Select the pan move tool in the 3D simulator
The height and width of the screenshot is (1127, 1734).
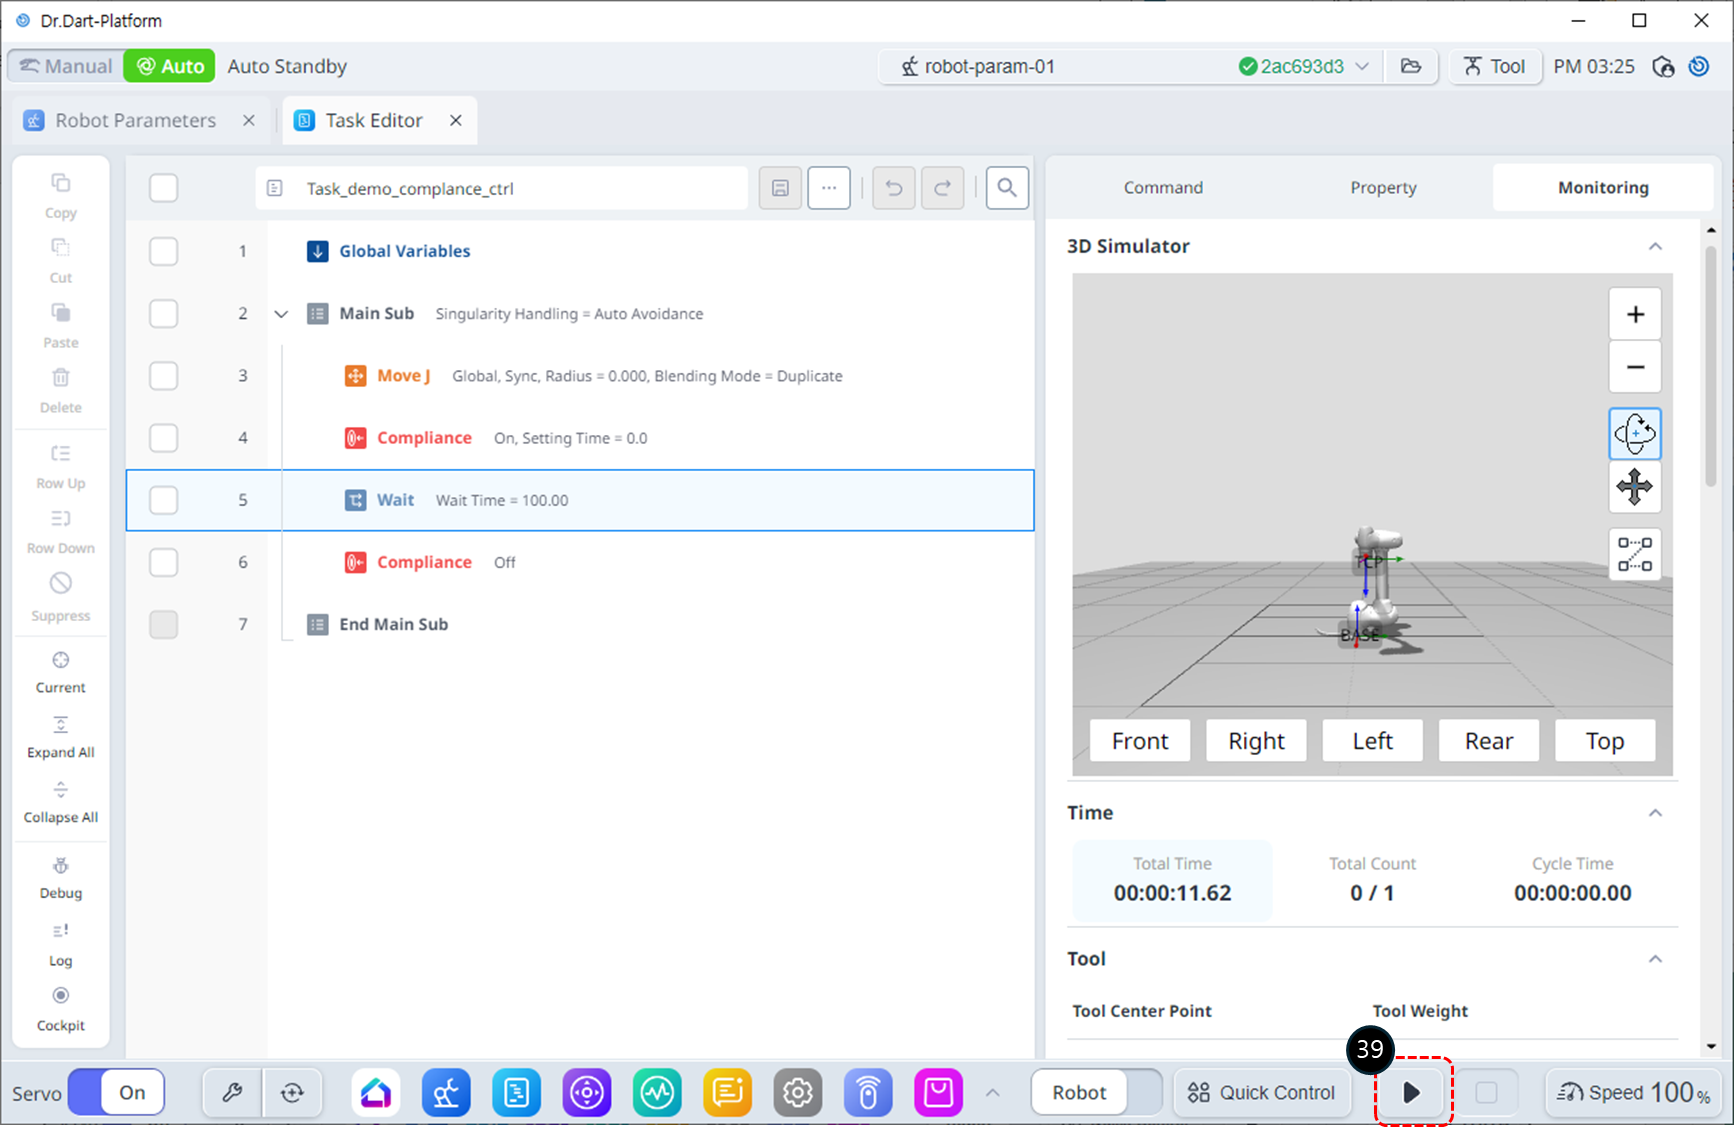pos(1634,488)
